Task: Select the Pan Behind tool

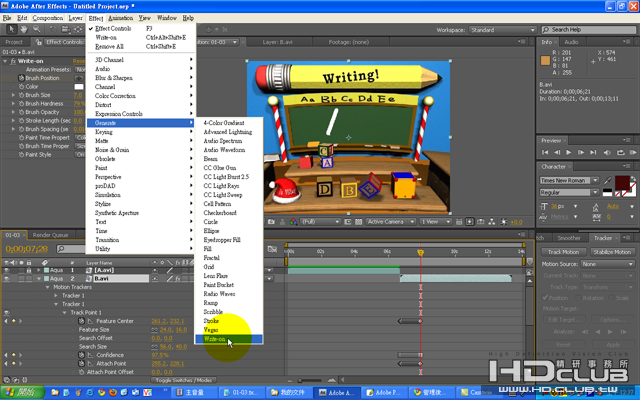Action: [x=78, y=29]
